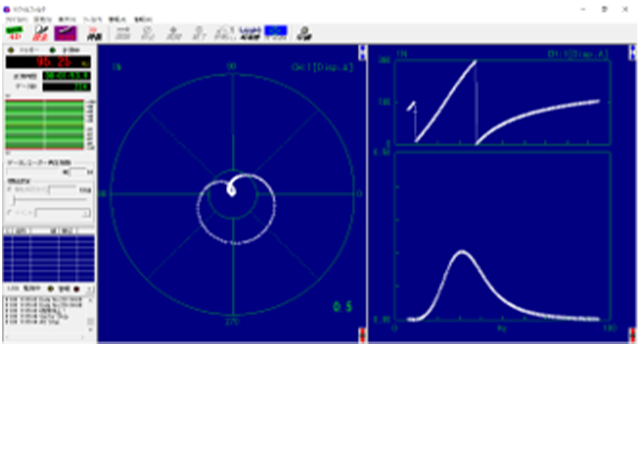Screen dimensions: 640x460
Task: Click the first entry in the log list
Action: click(44, 300)
